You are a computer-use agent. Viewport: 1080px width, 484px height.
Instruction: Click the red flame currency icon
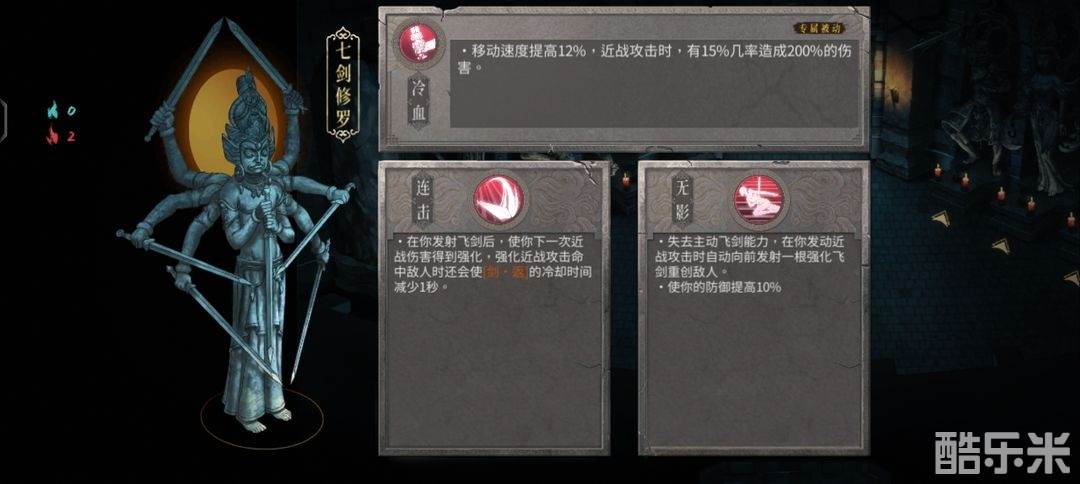52,136
